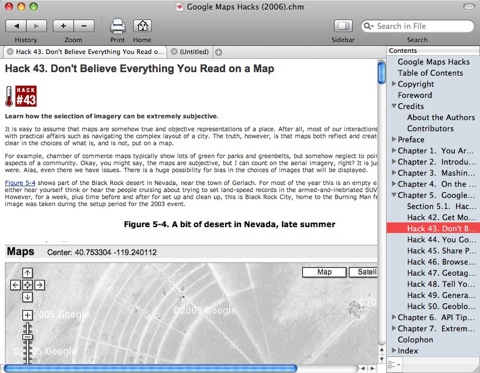This screenshot has width=480, height=373.
Task: Expand Chapter 3 in contents
Action: (x=394, y=173)
